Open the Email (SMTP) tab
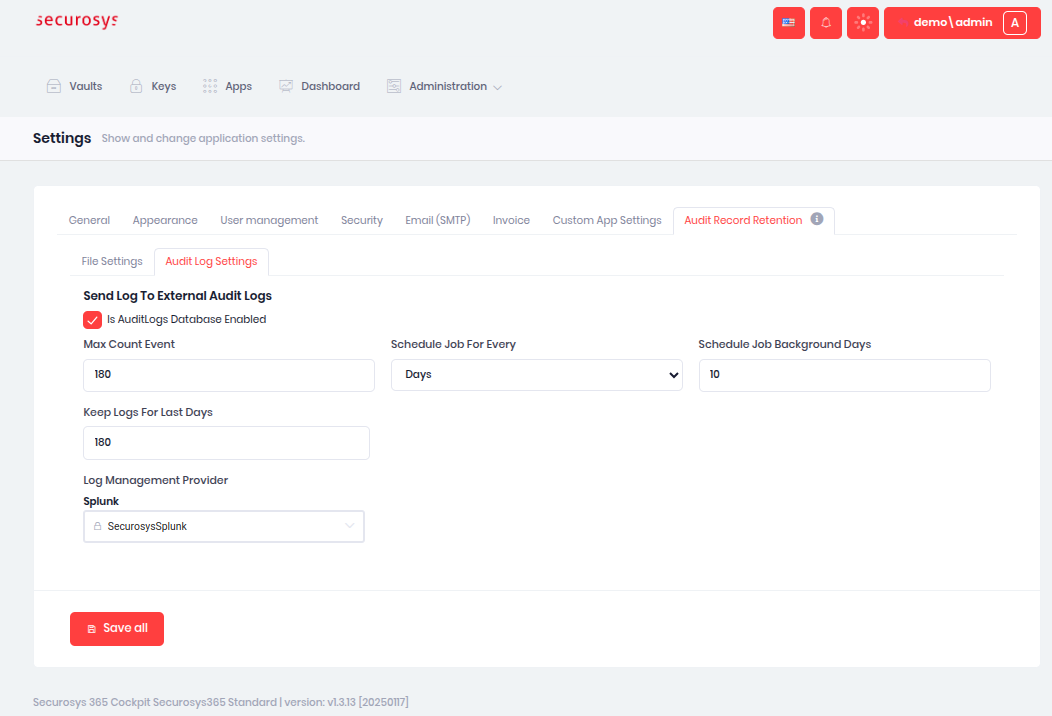The height and width of the screenshot is (716, 1052). point(437,220)
